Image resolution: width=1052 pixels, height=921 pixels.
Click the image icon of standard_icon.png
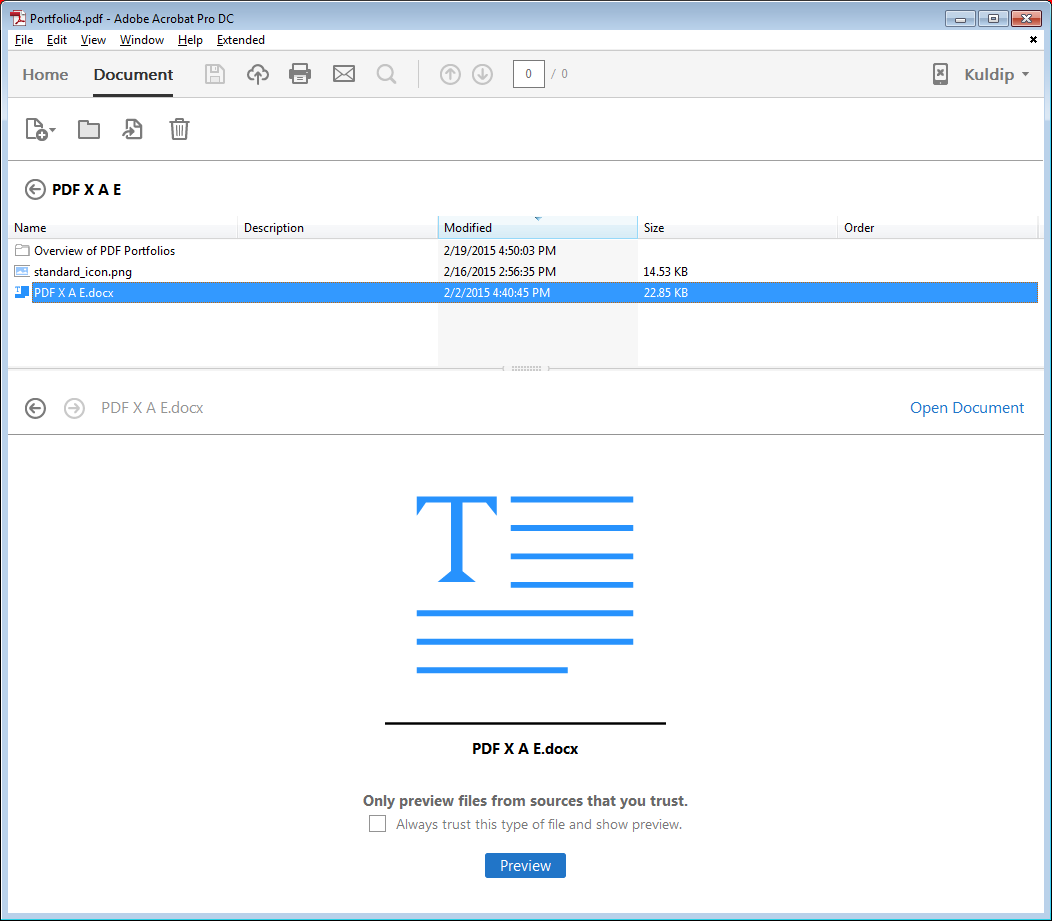click(22, 271)
